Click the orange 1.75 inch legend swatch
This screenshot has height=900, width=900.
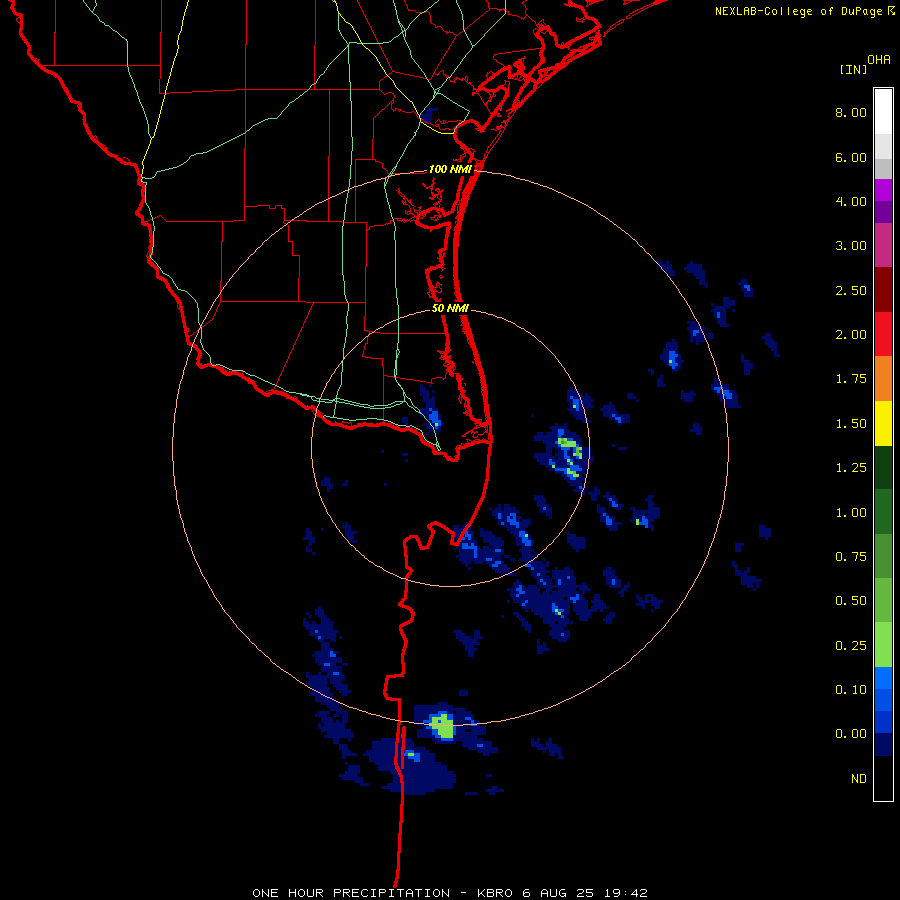883,378
